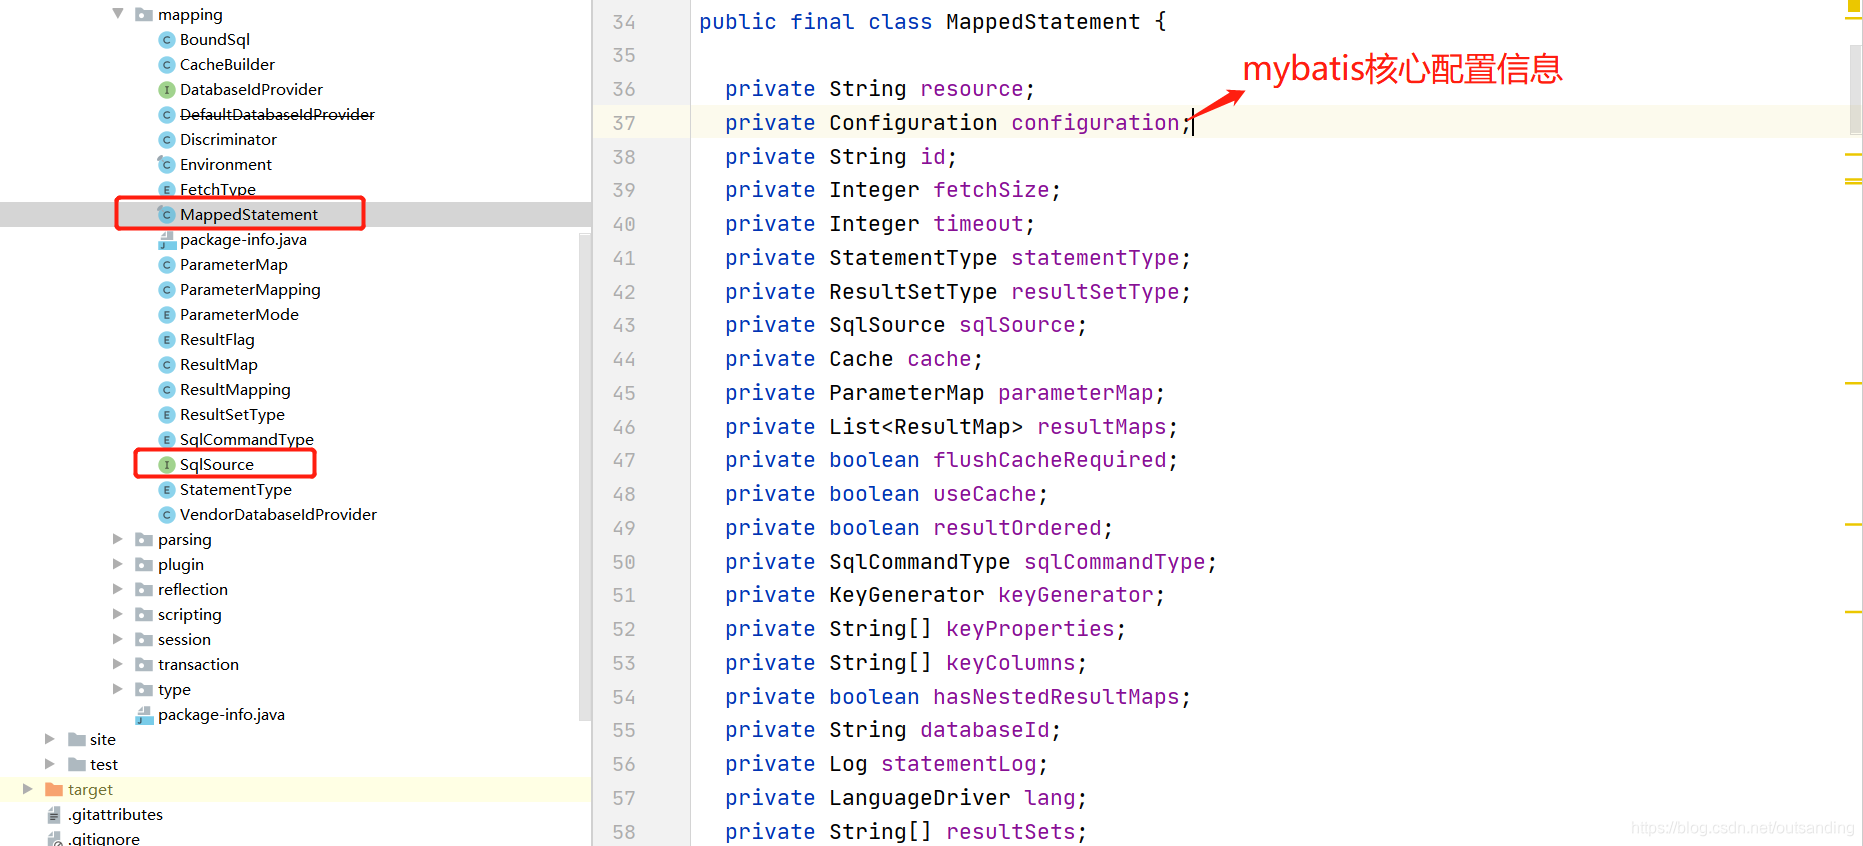Viewport: 1863px width, 846px height.
Task: Click the ParameterMap class icon
Action: [x=167, y=265]
